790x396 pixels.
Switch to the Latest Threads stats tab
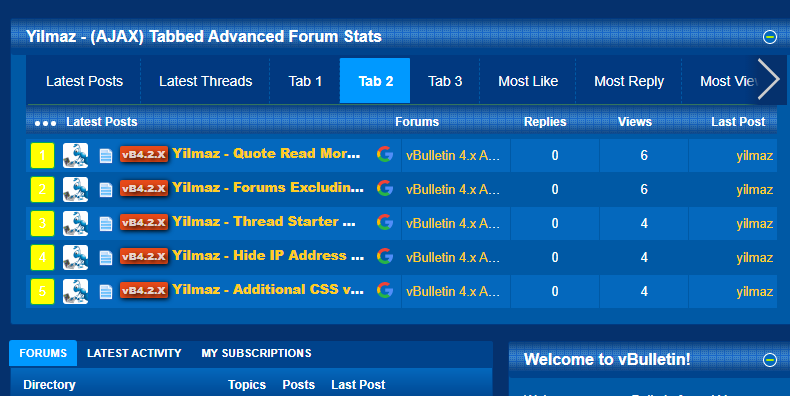tap(206, 81)
